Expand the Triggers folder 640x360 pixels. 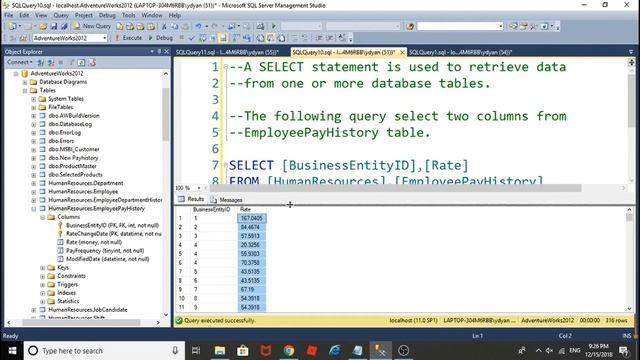pyautogui.click(x=42, y=284)
